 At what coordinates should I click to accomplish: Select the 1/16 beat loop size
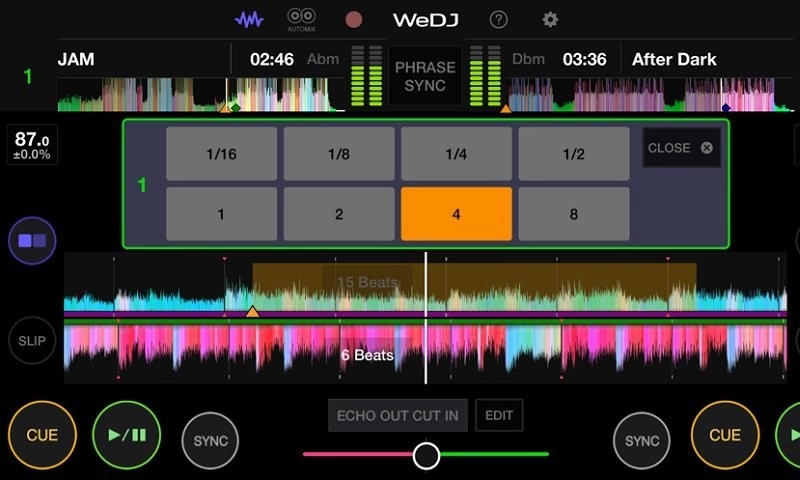221,154
